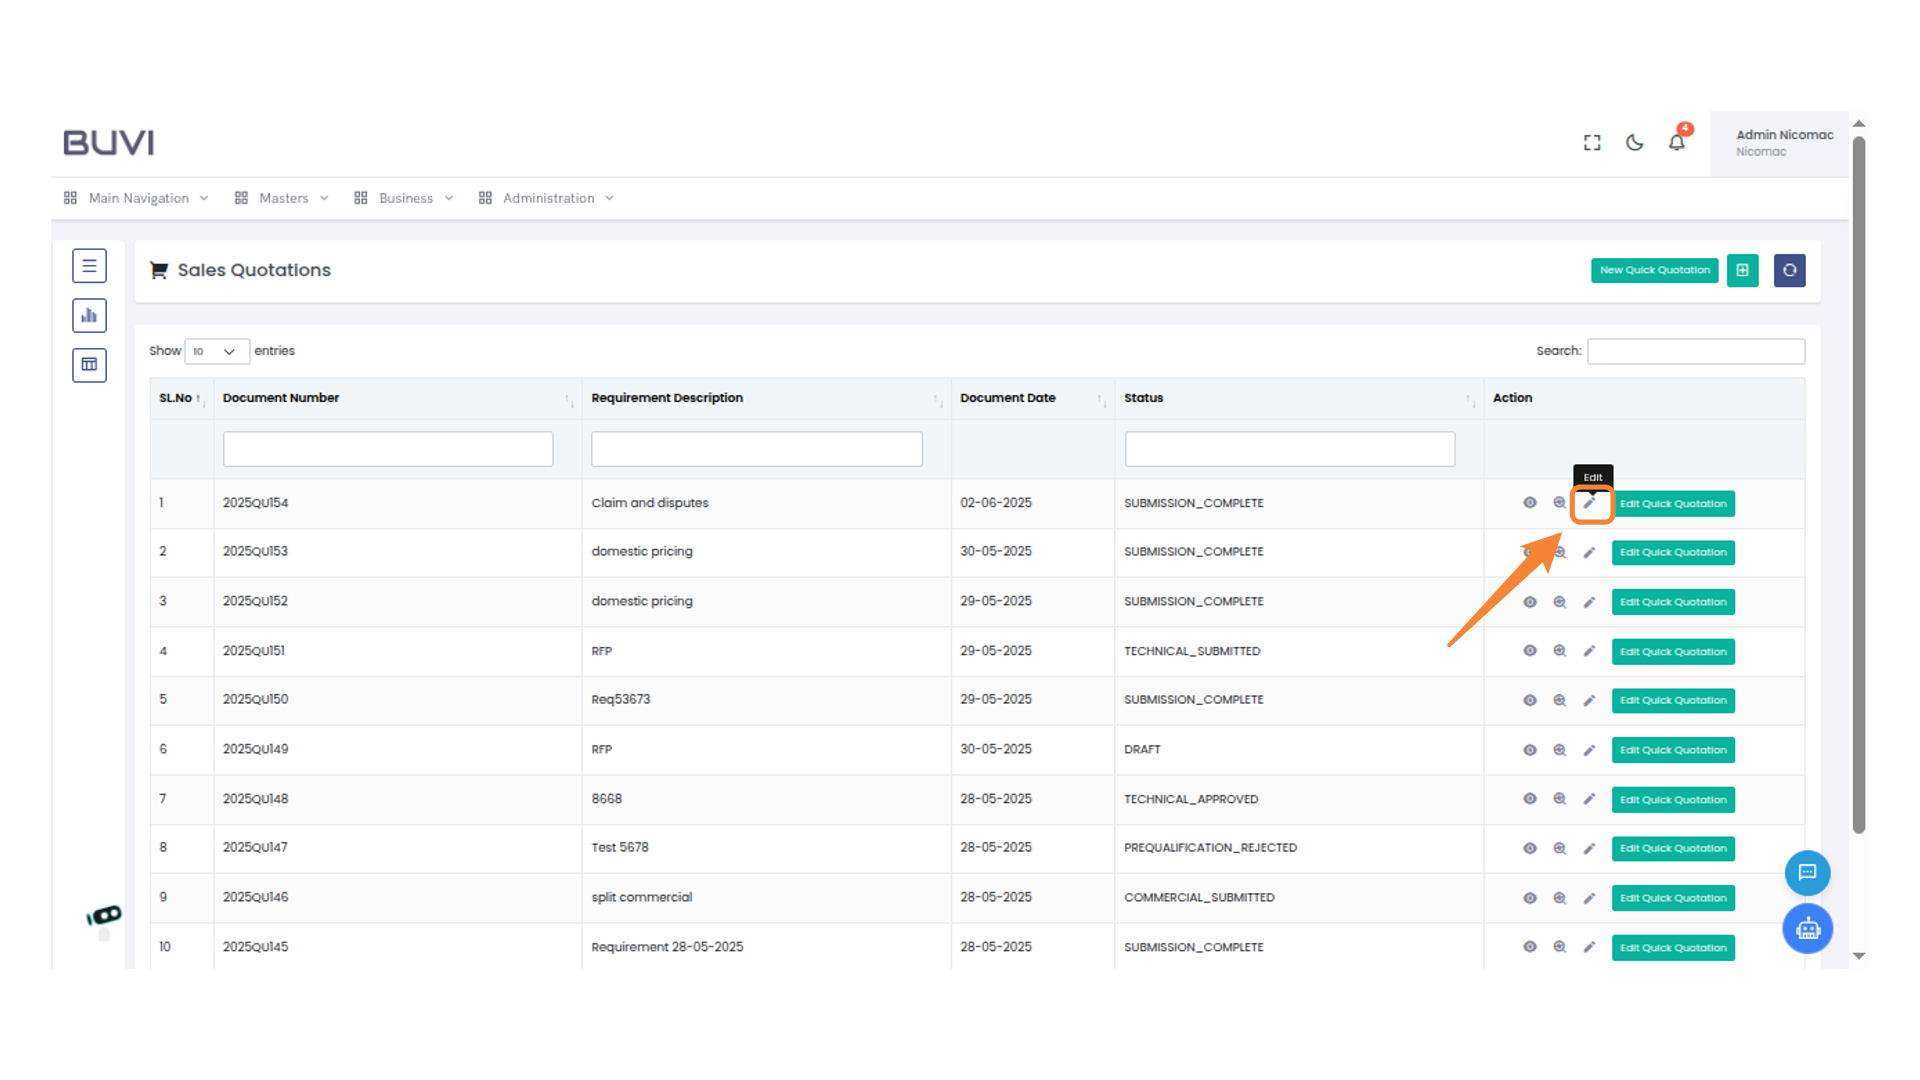The image size is (1920, 1080).
Task: Open the Administration dropdown menu
Action: tap(548, 198)
